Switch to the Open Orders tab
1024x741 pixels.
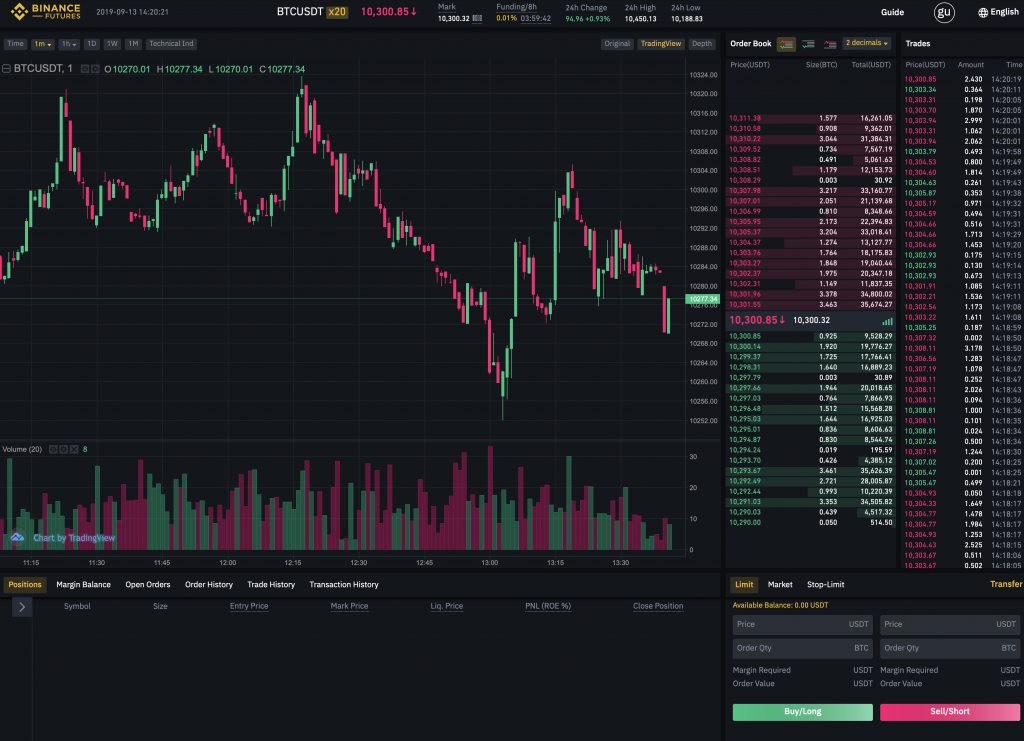pos(147,584)
